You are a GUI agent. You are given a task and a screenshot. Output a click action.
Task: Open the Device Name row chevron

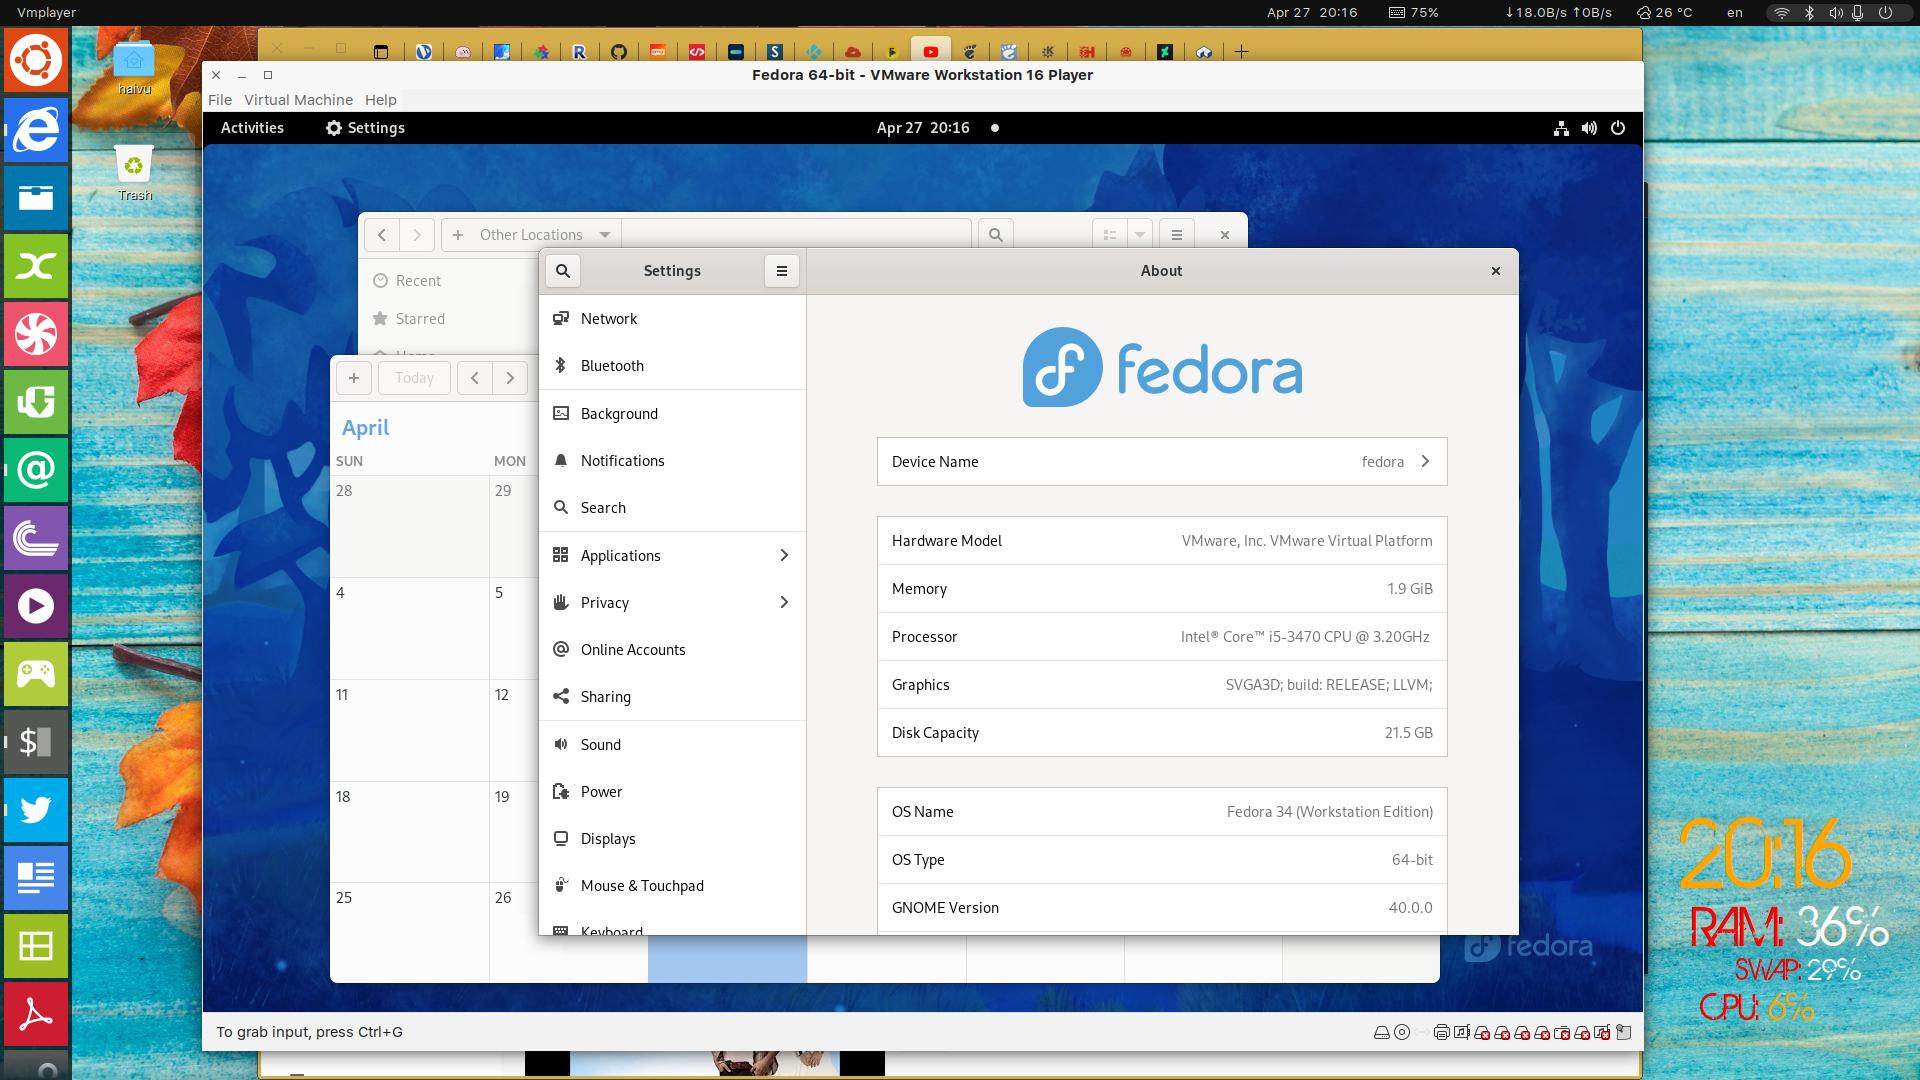[1425, 462]
